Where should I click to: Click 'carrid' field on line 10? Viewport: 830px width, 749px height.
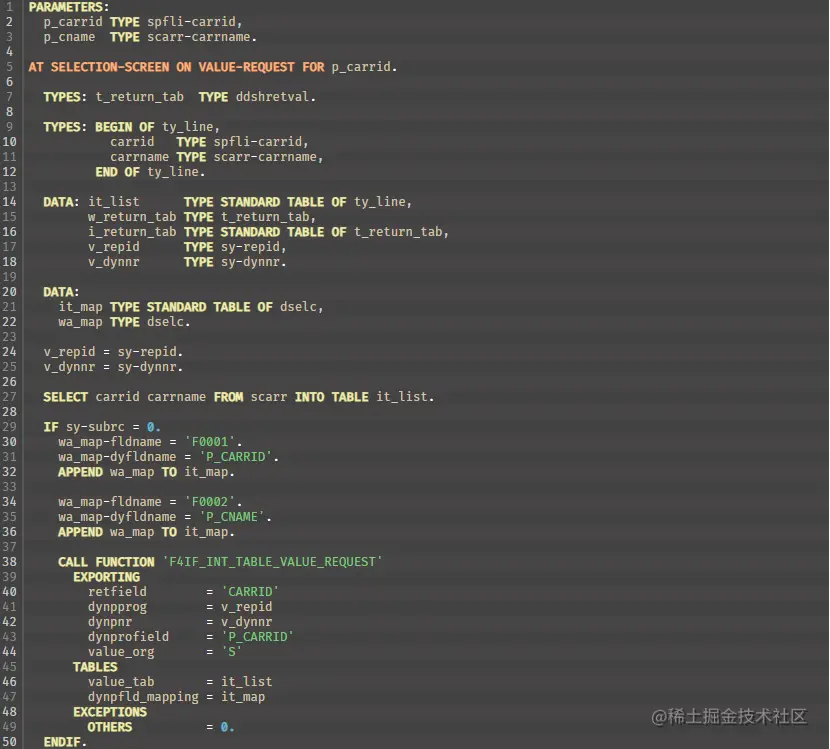[x=132, y=142]
